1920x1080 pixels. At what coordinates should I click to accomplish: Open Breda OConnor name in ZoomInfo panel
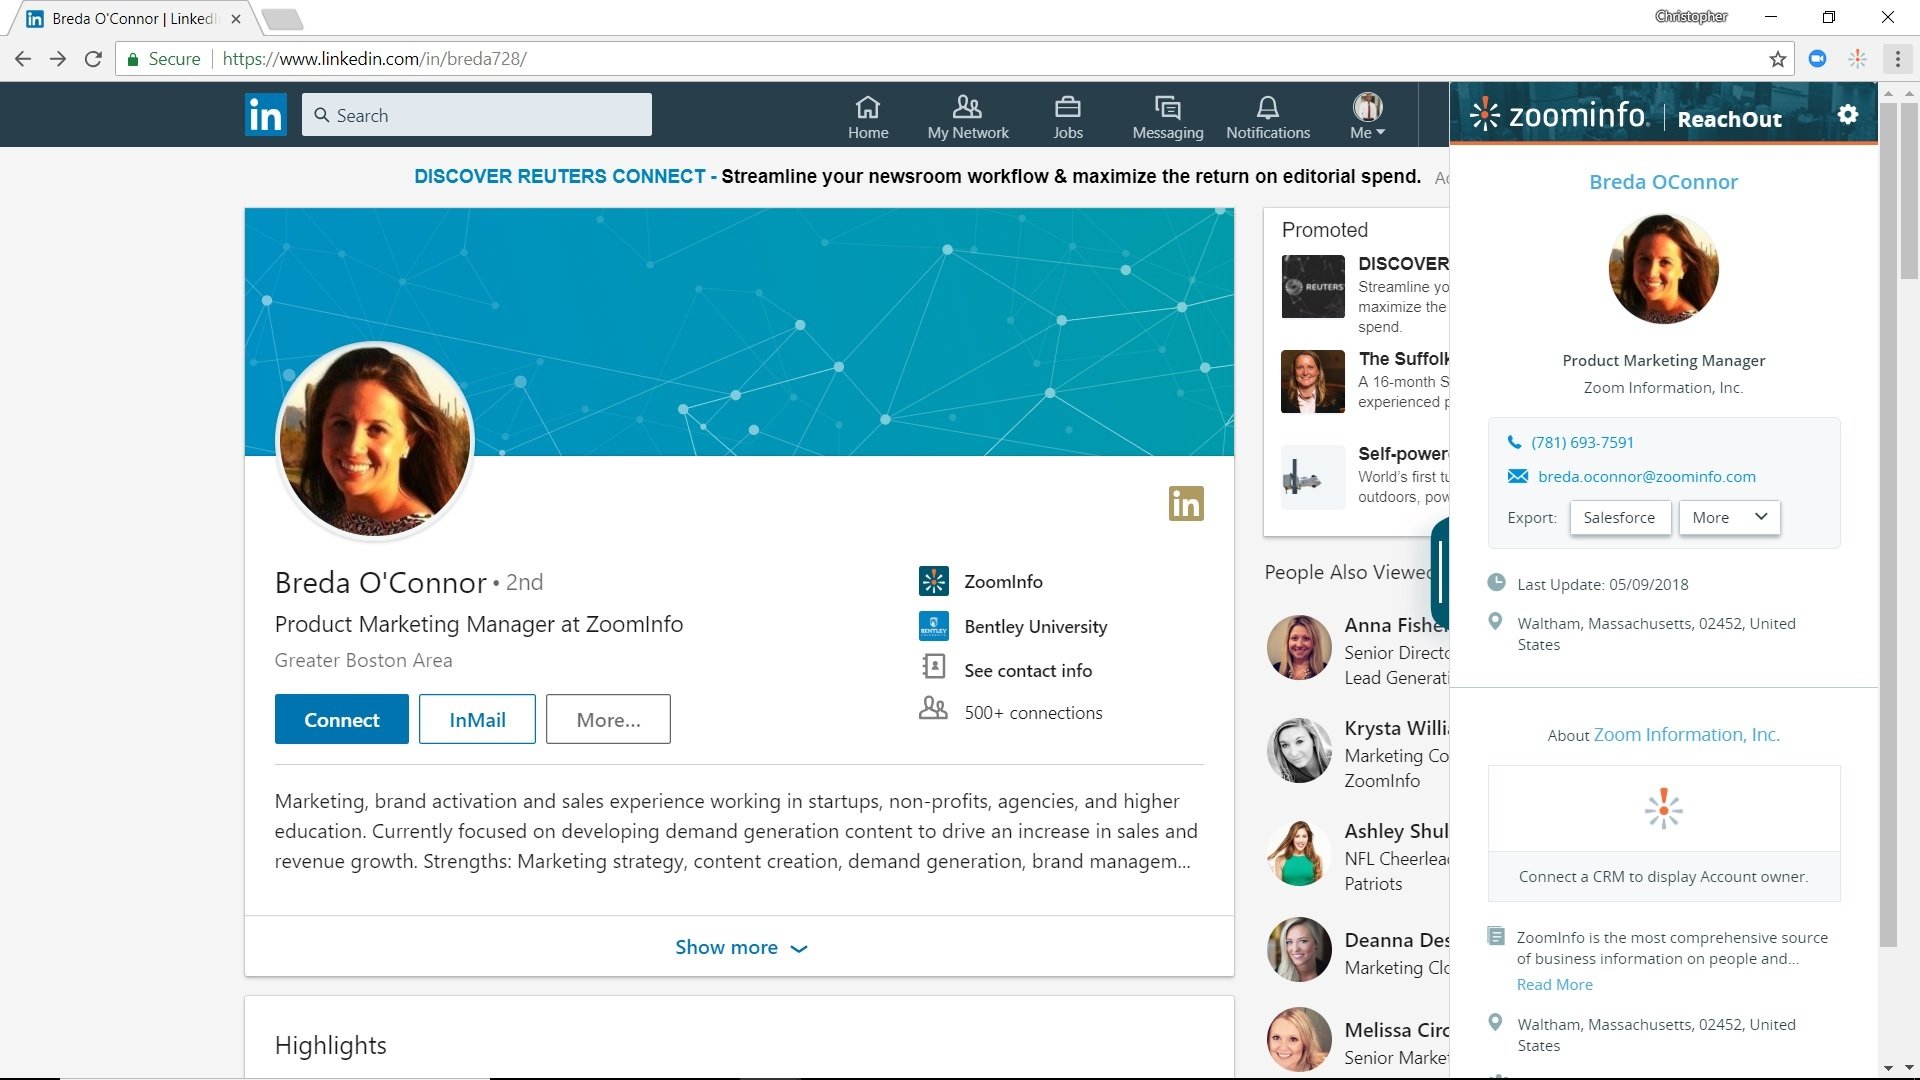click(1663, 182)
